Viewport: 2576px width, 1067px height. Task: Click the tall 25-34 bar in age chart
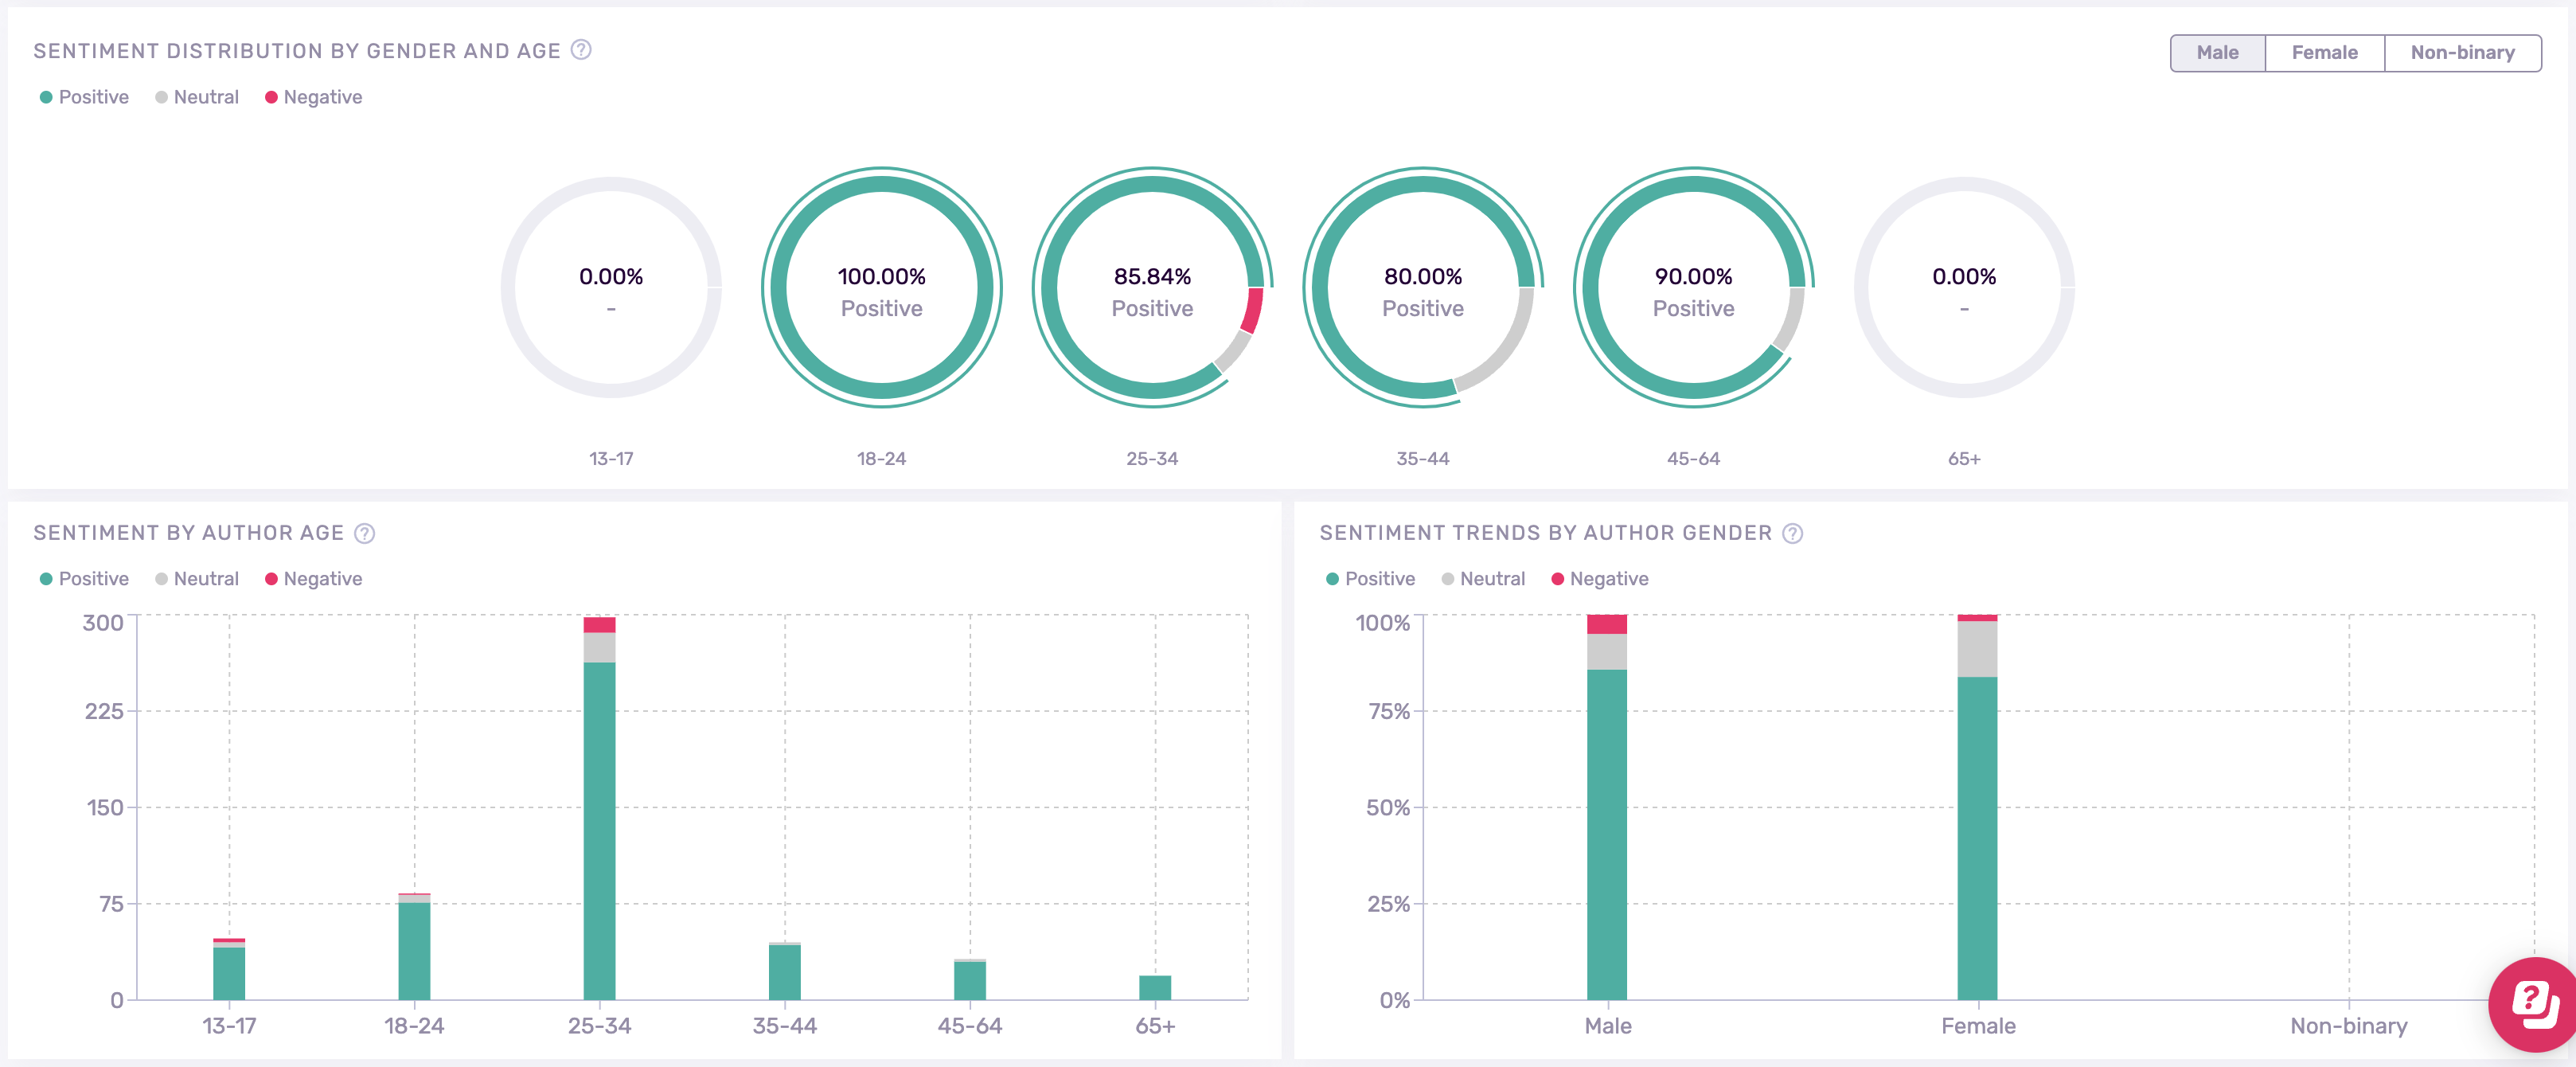(599, 830)
